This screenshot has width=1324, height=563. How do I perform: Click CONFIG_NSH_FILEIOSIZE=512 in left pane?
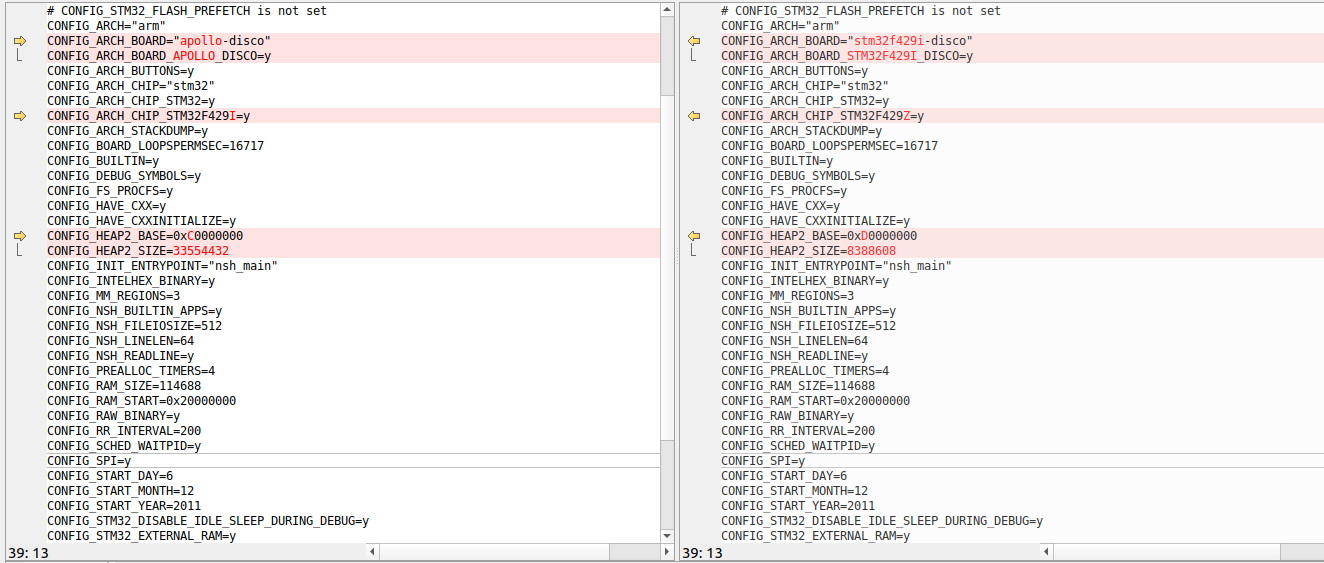click(134, 326)
